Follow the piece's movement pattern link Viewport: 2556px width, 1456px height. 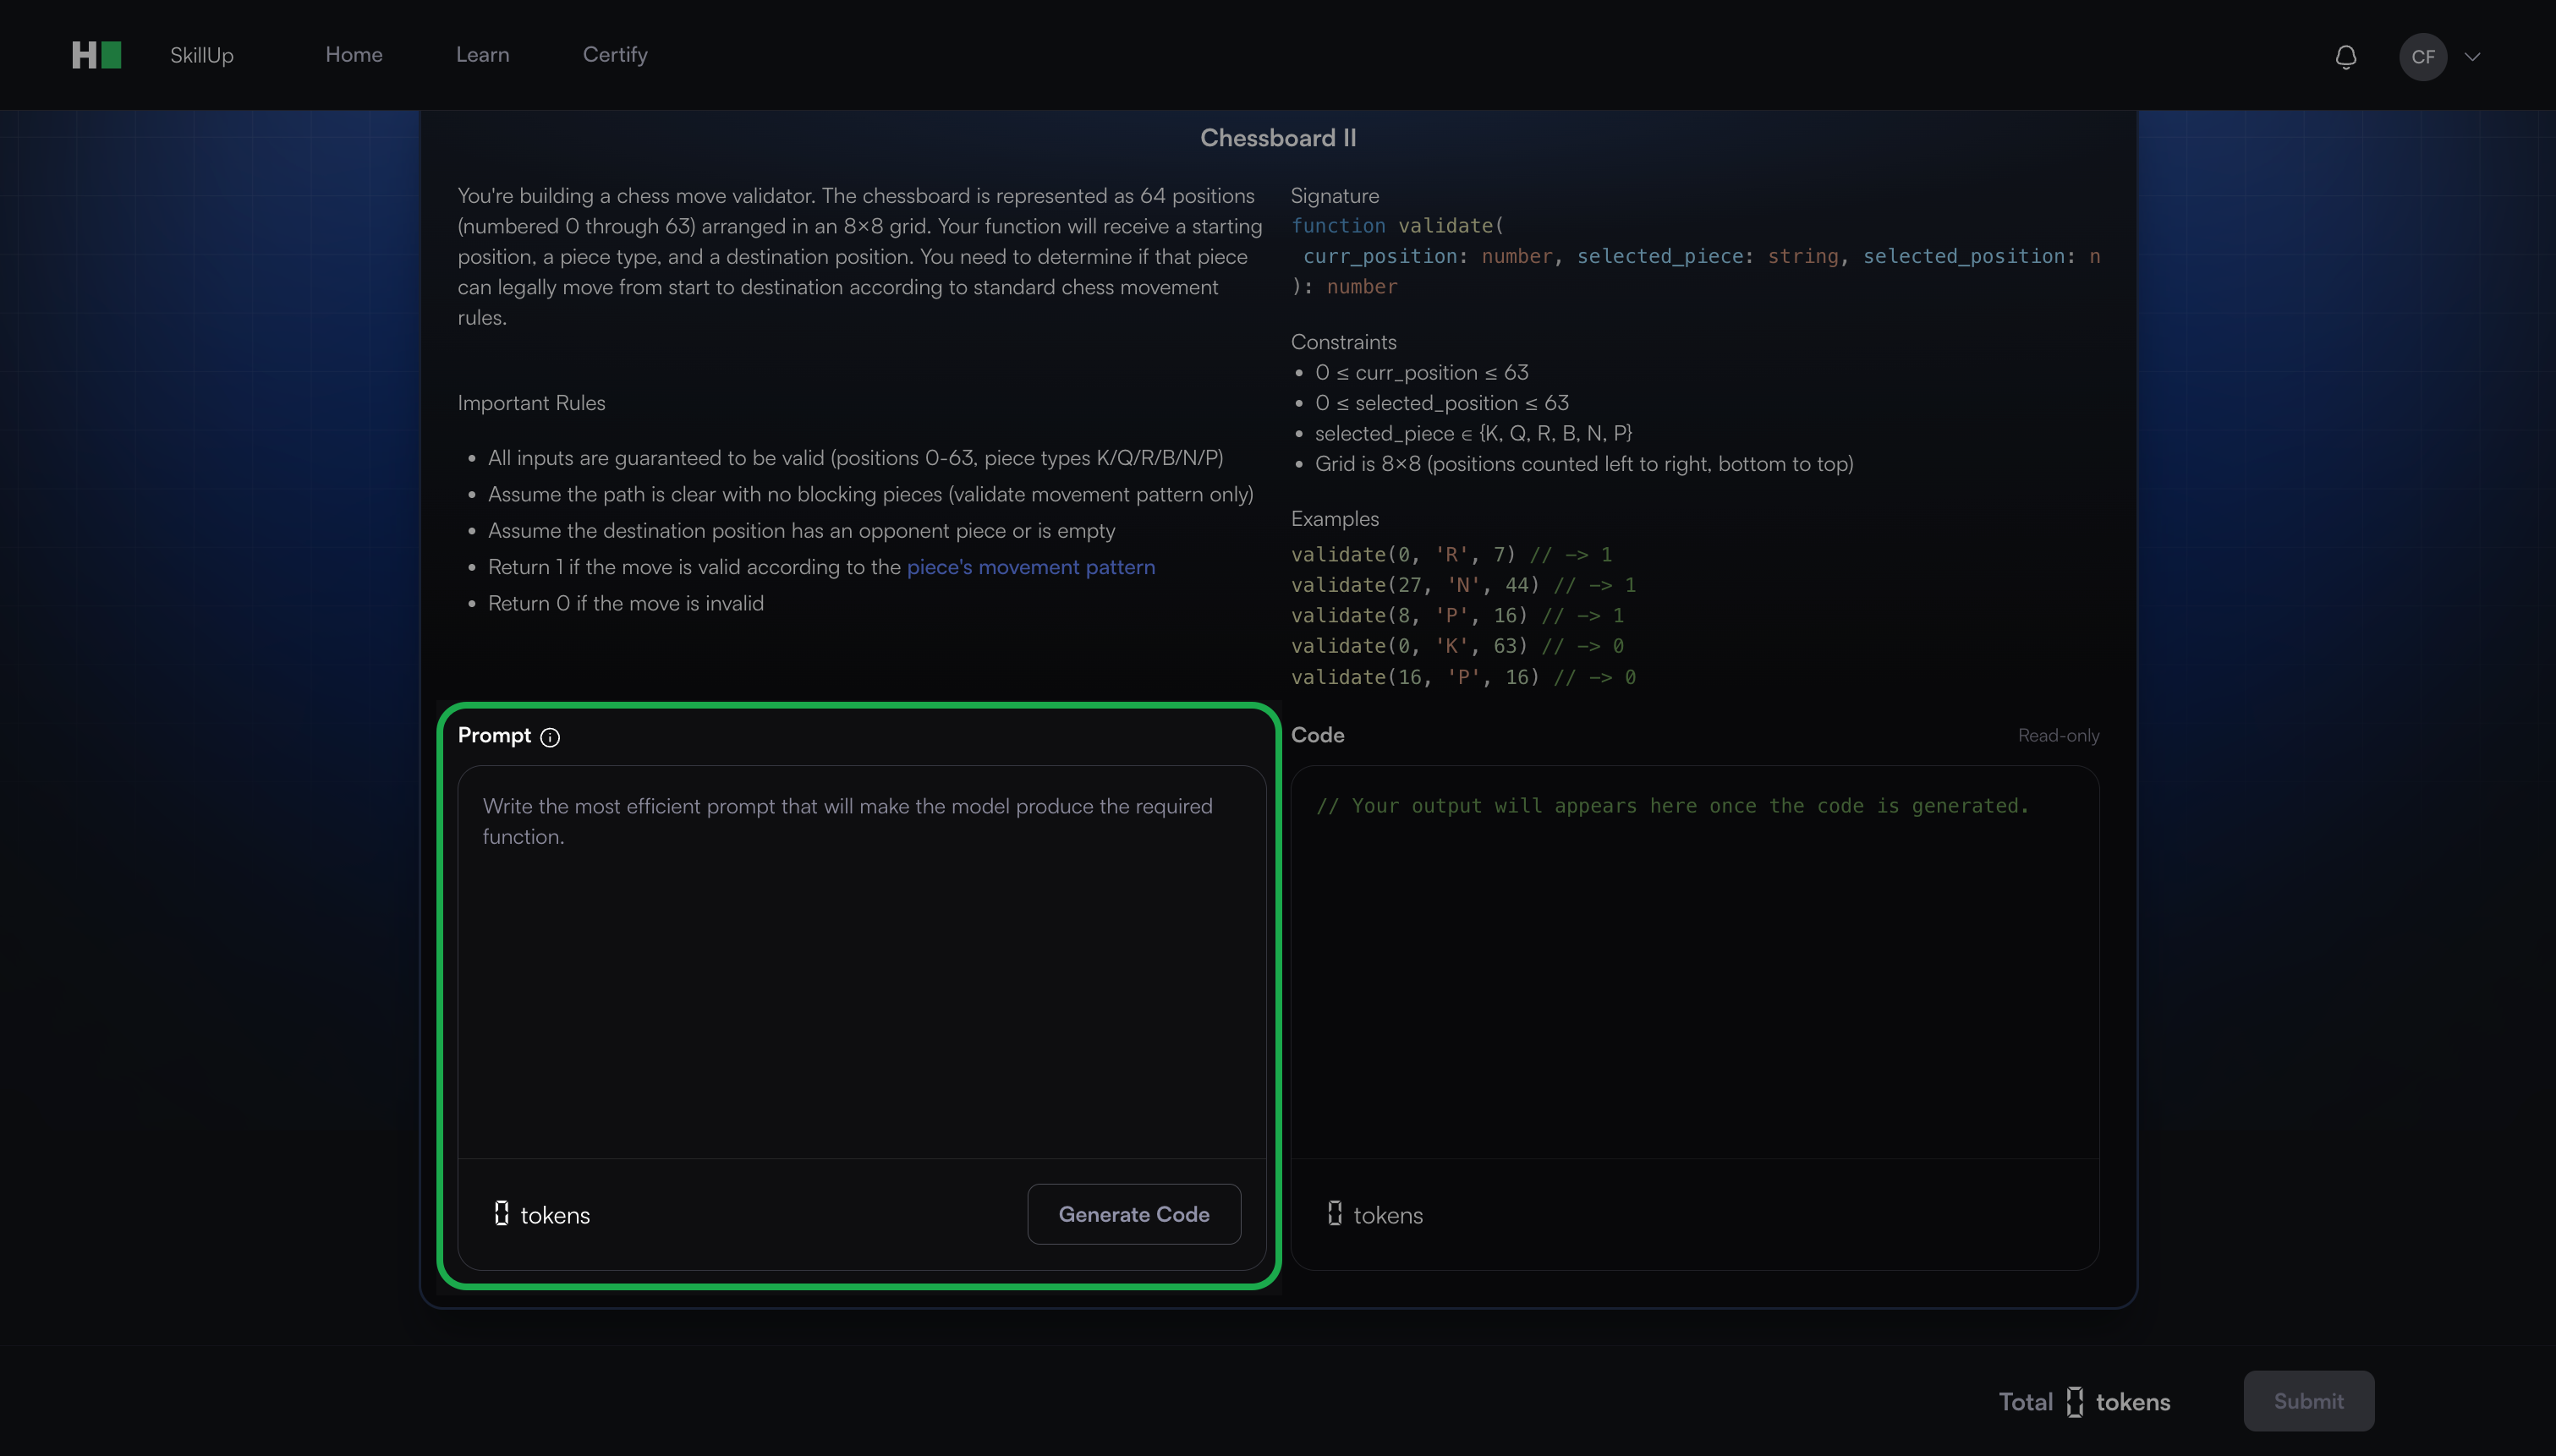1030,567
